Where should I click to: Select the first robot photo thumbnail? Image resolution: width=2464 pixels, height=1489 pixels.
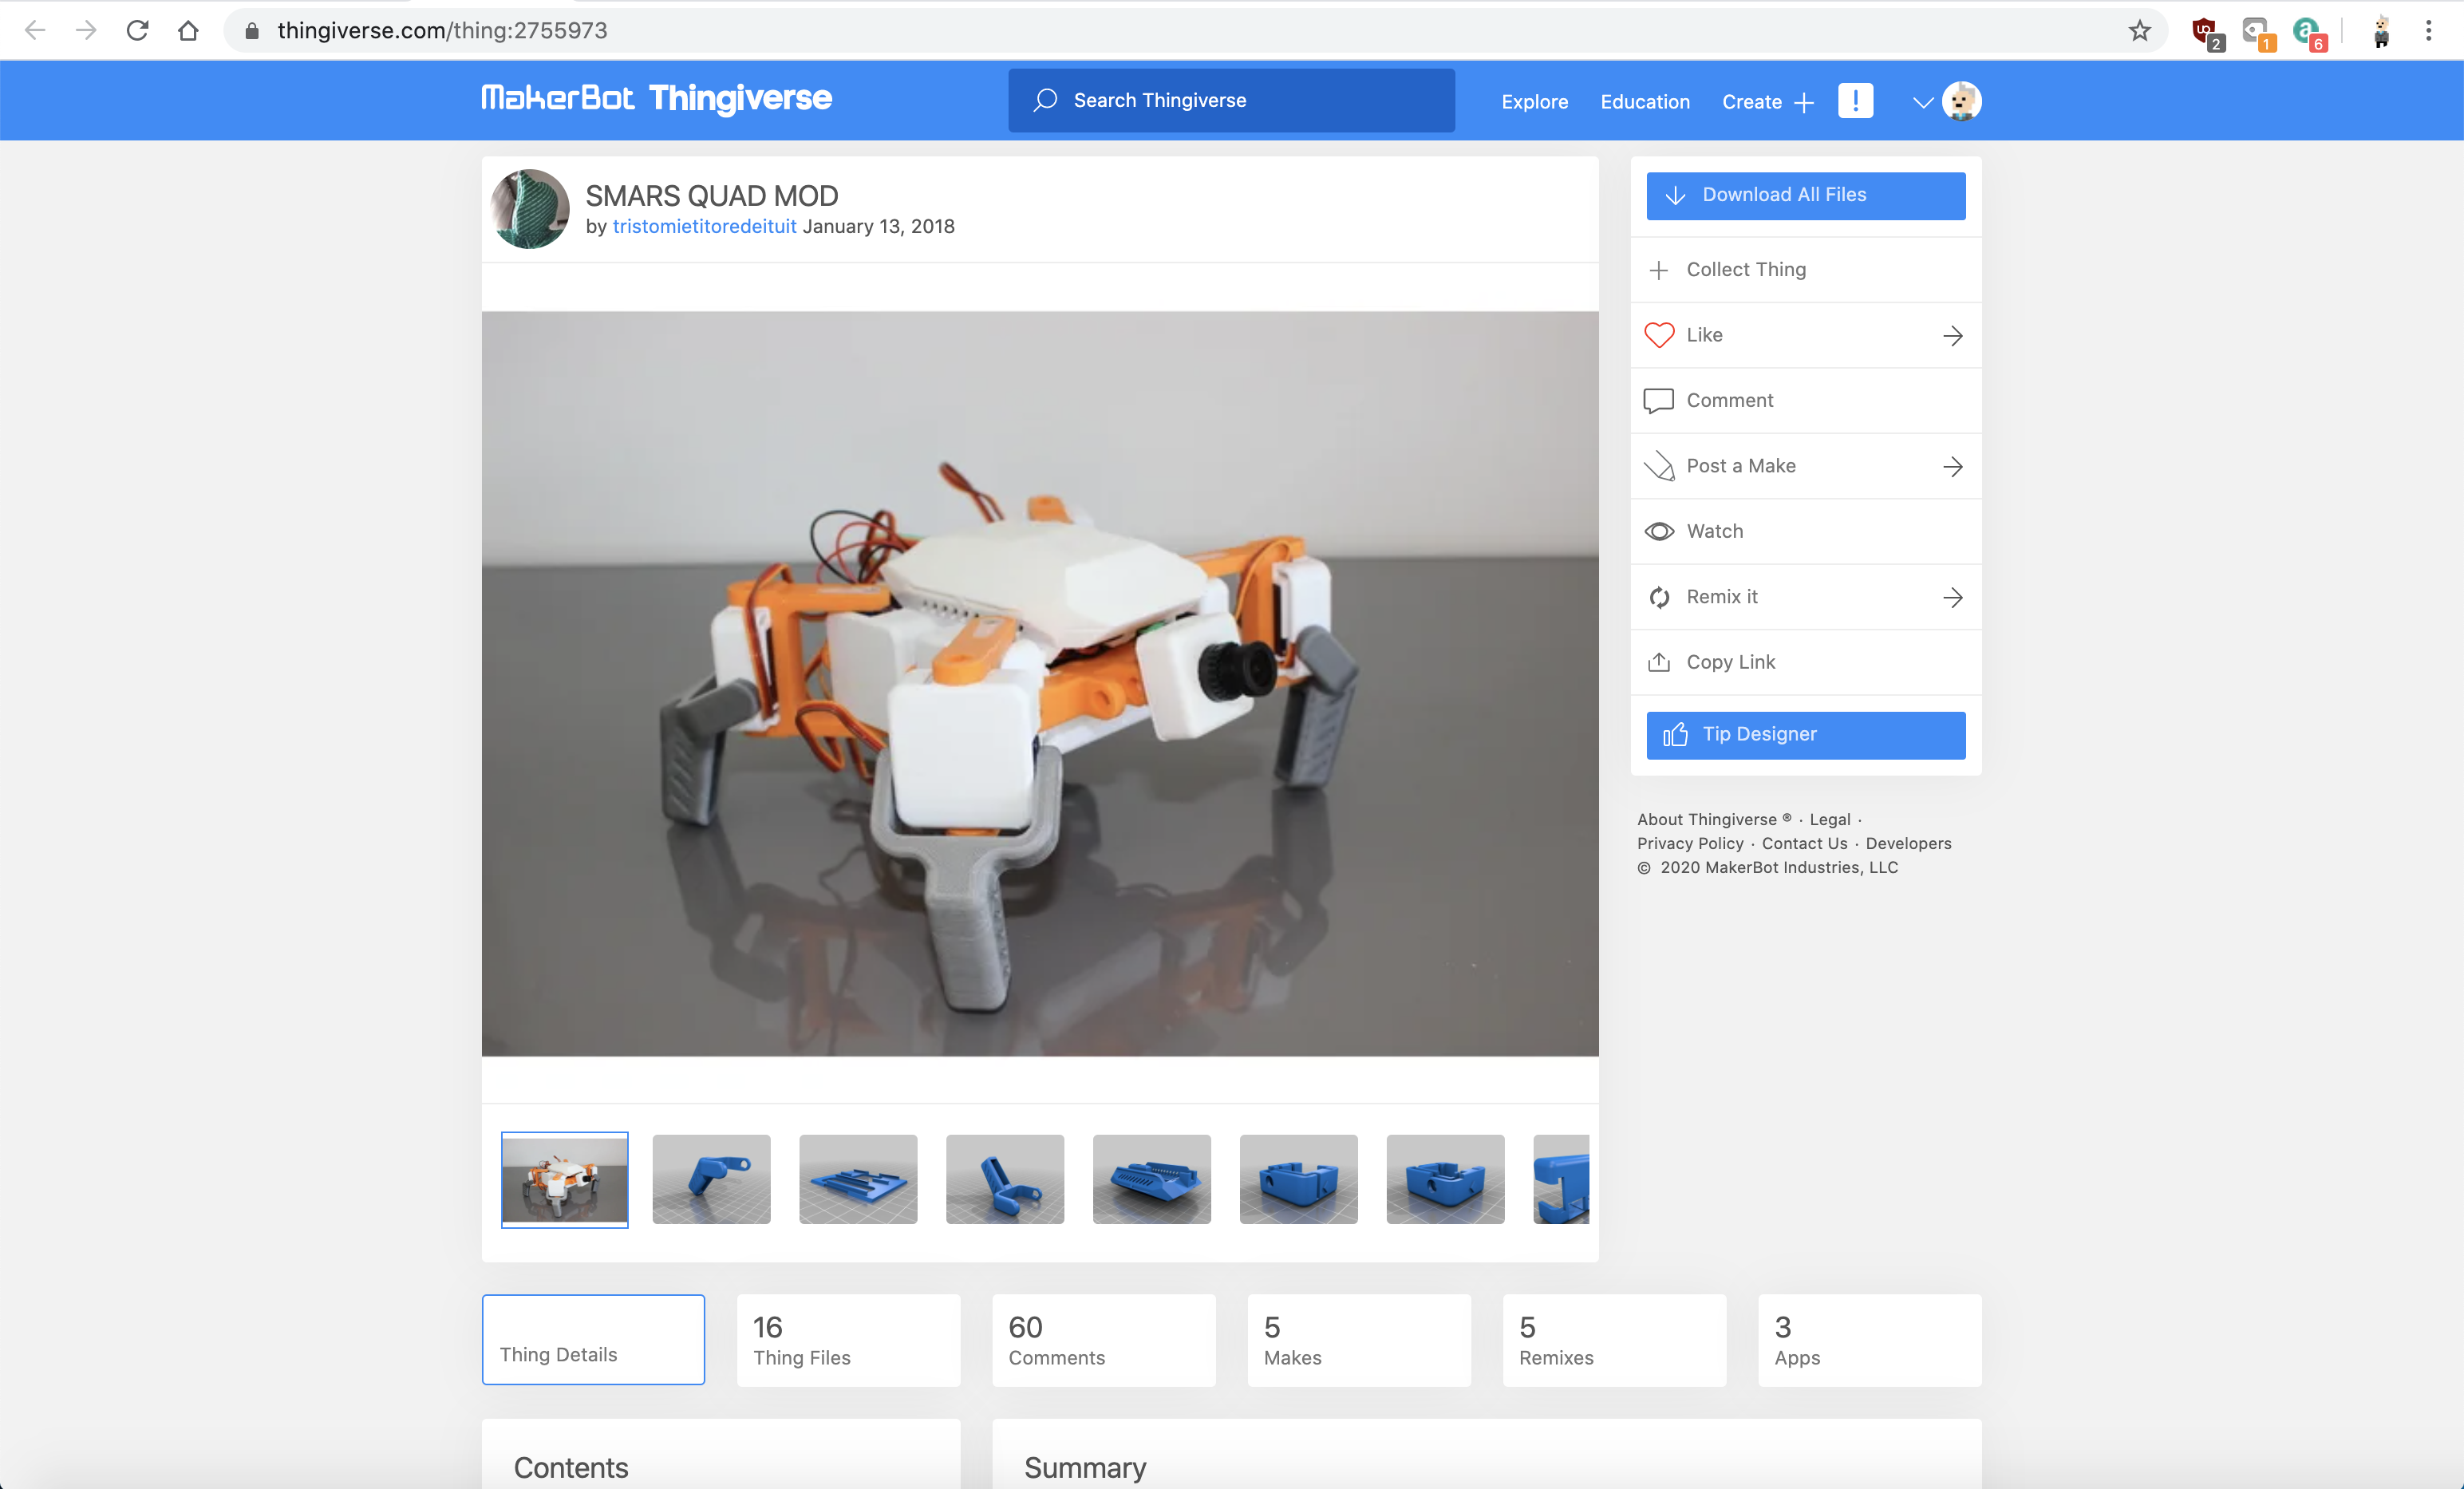pyautogui.click(x=564, y=1179)
